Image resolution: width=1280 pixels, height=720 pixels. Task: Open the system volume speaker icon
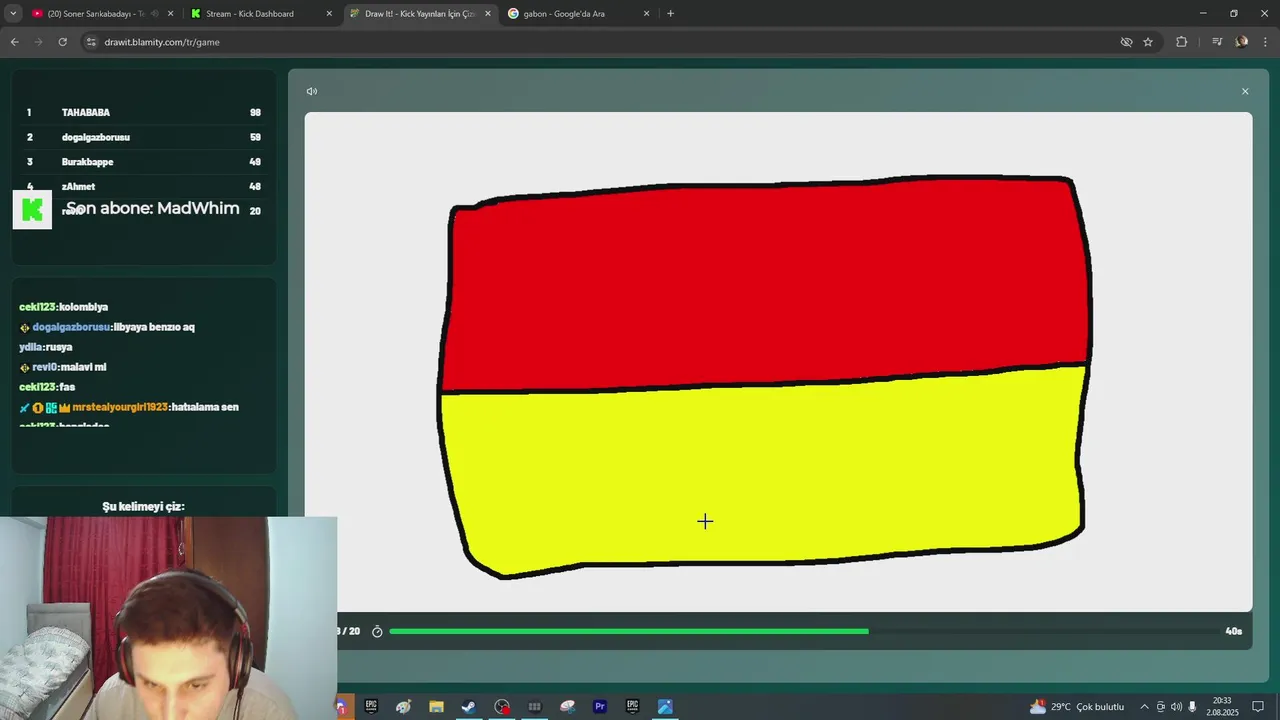pyautogui.click(x=1176, y=706)
